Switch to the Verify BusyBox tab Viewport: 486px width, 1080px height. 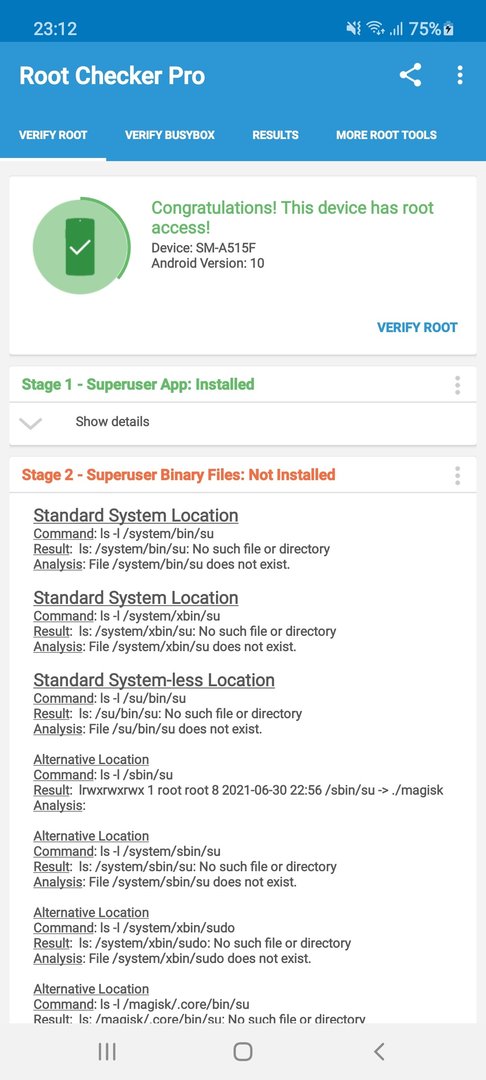pos(170,135)
